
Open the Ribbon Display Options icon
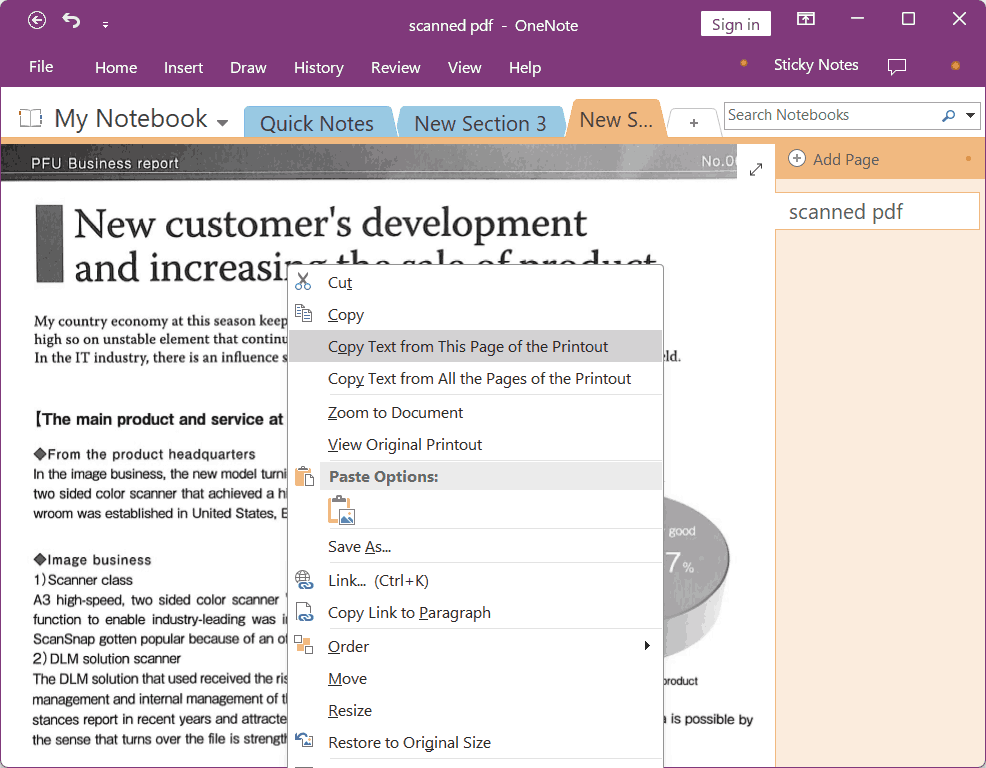[805, 20]
